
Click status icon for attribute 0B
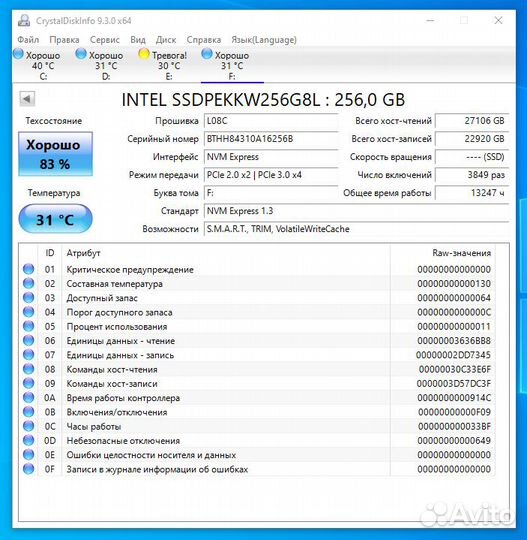coord(29,412)
